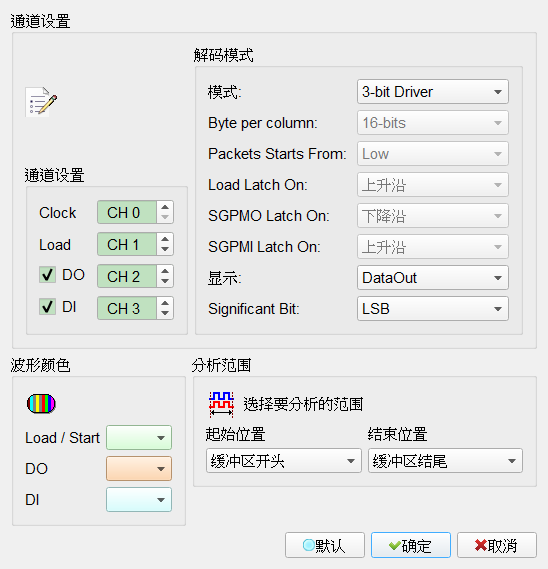Decrease the DO channel number
This screenshot has height=569, width=548.
(165, 281)
